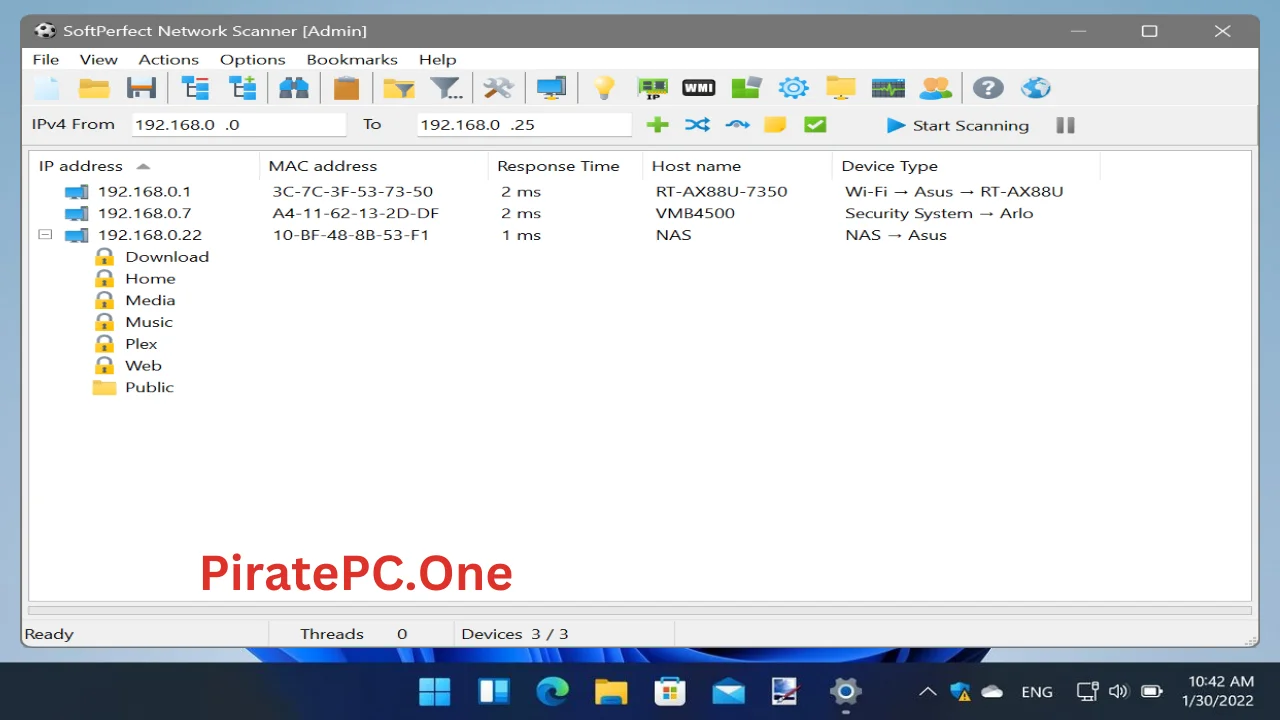The height and width of the screenshot is (720, 1280).
Task: Click the clipboard paste toolbar icon
Action: [x=346, y=88]
